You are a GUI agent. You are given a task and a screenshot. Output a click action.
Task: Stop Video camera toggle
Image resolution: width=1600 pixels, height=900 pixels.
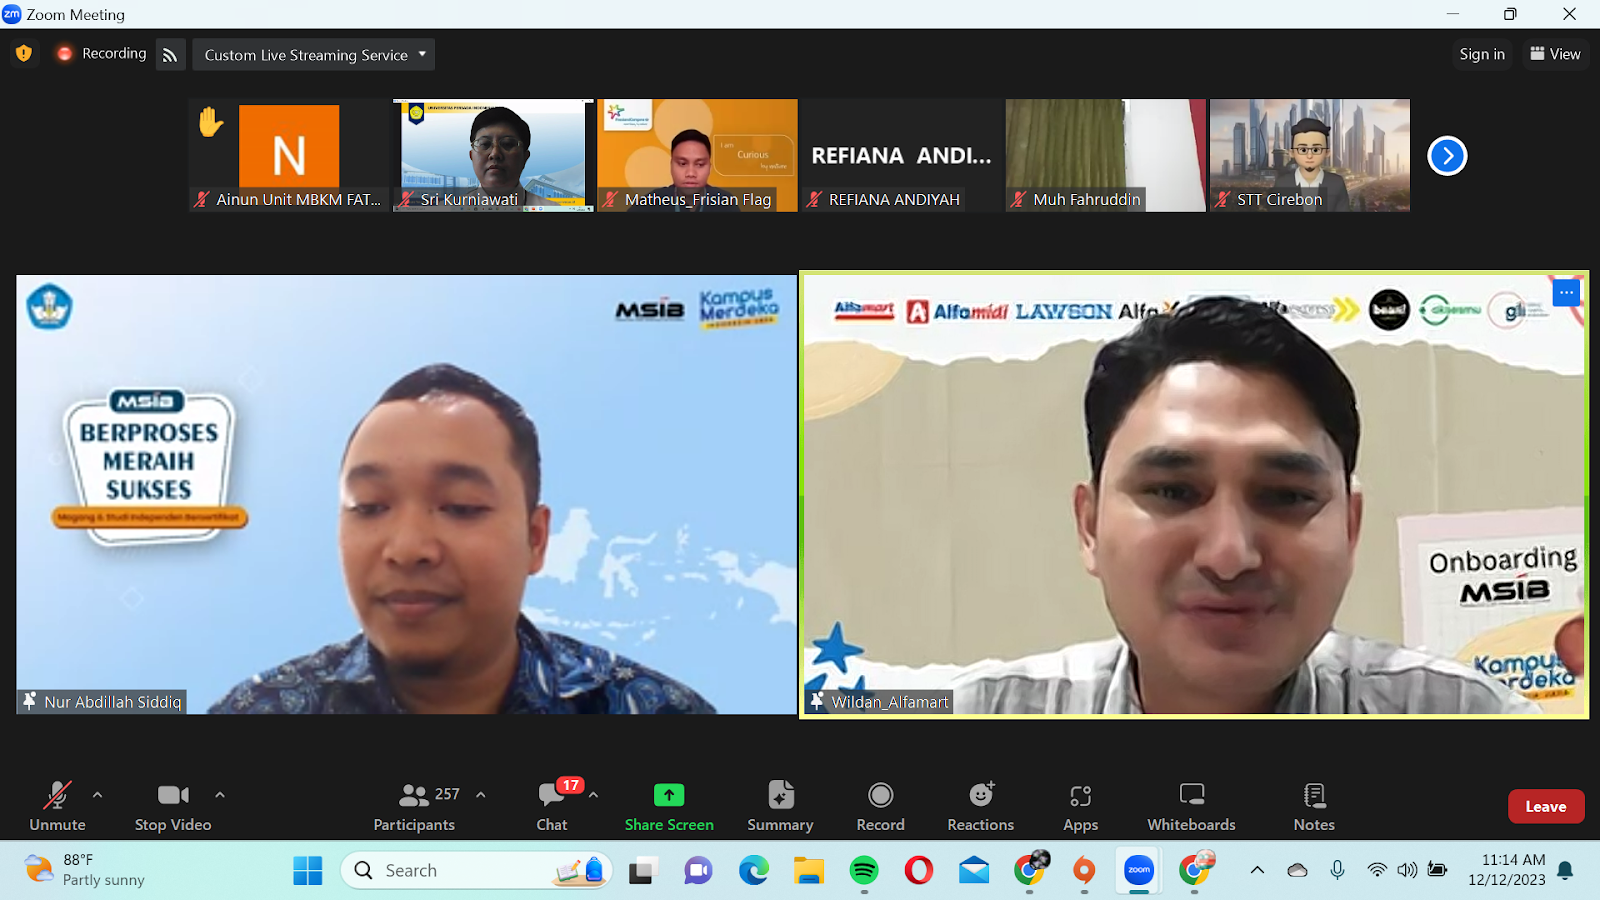[x=173, y=807]
